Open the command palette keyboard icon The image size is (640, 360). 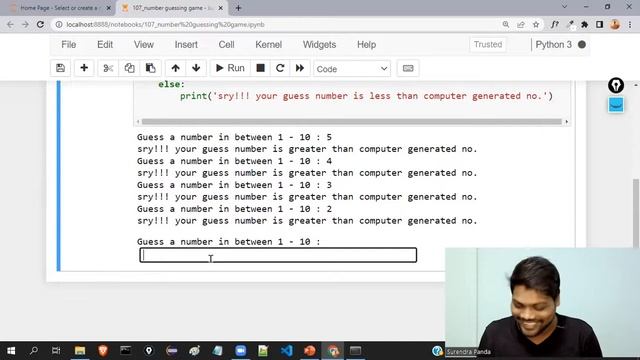click(x=408, y=68)
